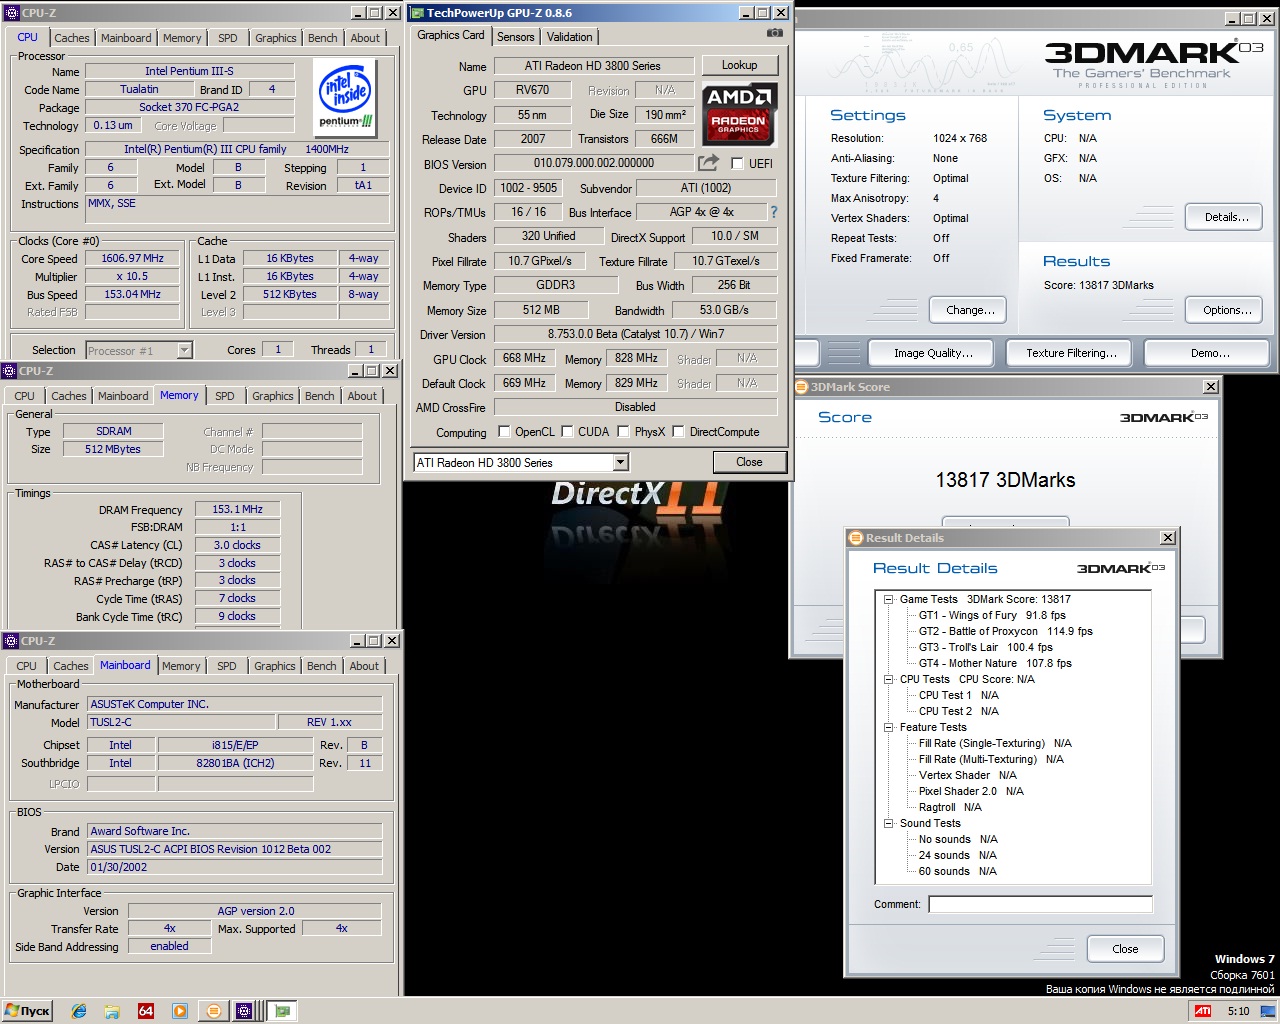Click the taskbar clock showing 5:10

(x=1238, y=1011)
